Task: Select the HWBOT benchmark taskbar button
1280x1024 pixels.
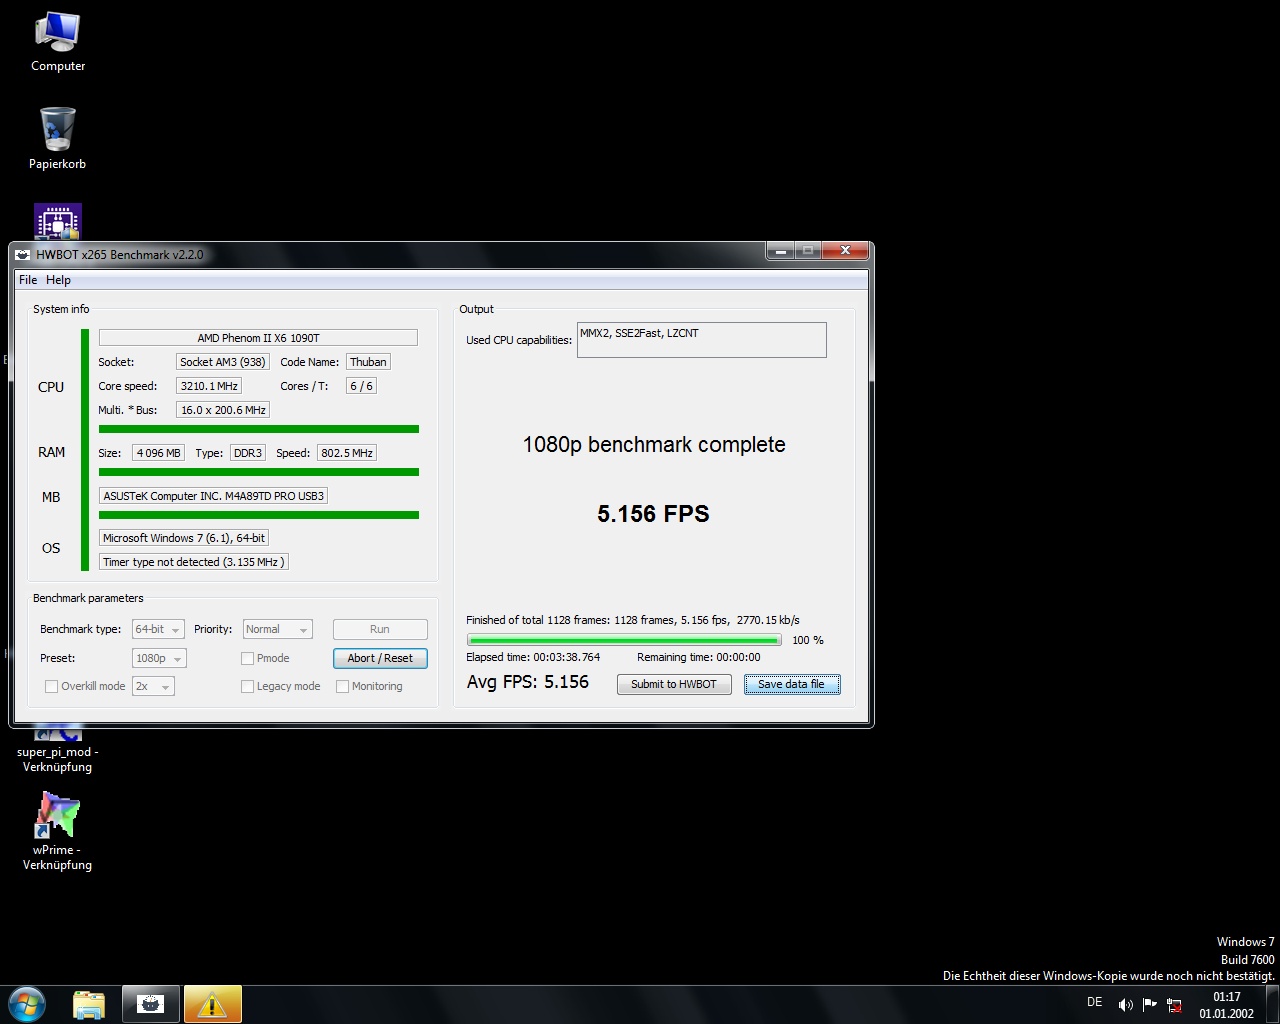Action: coord(150,1004)
